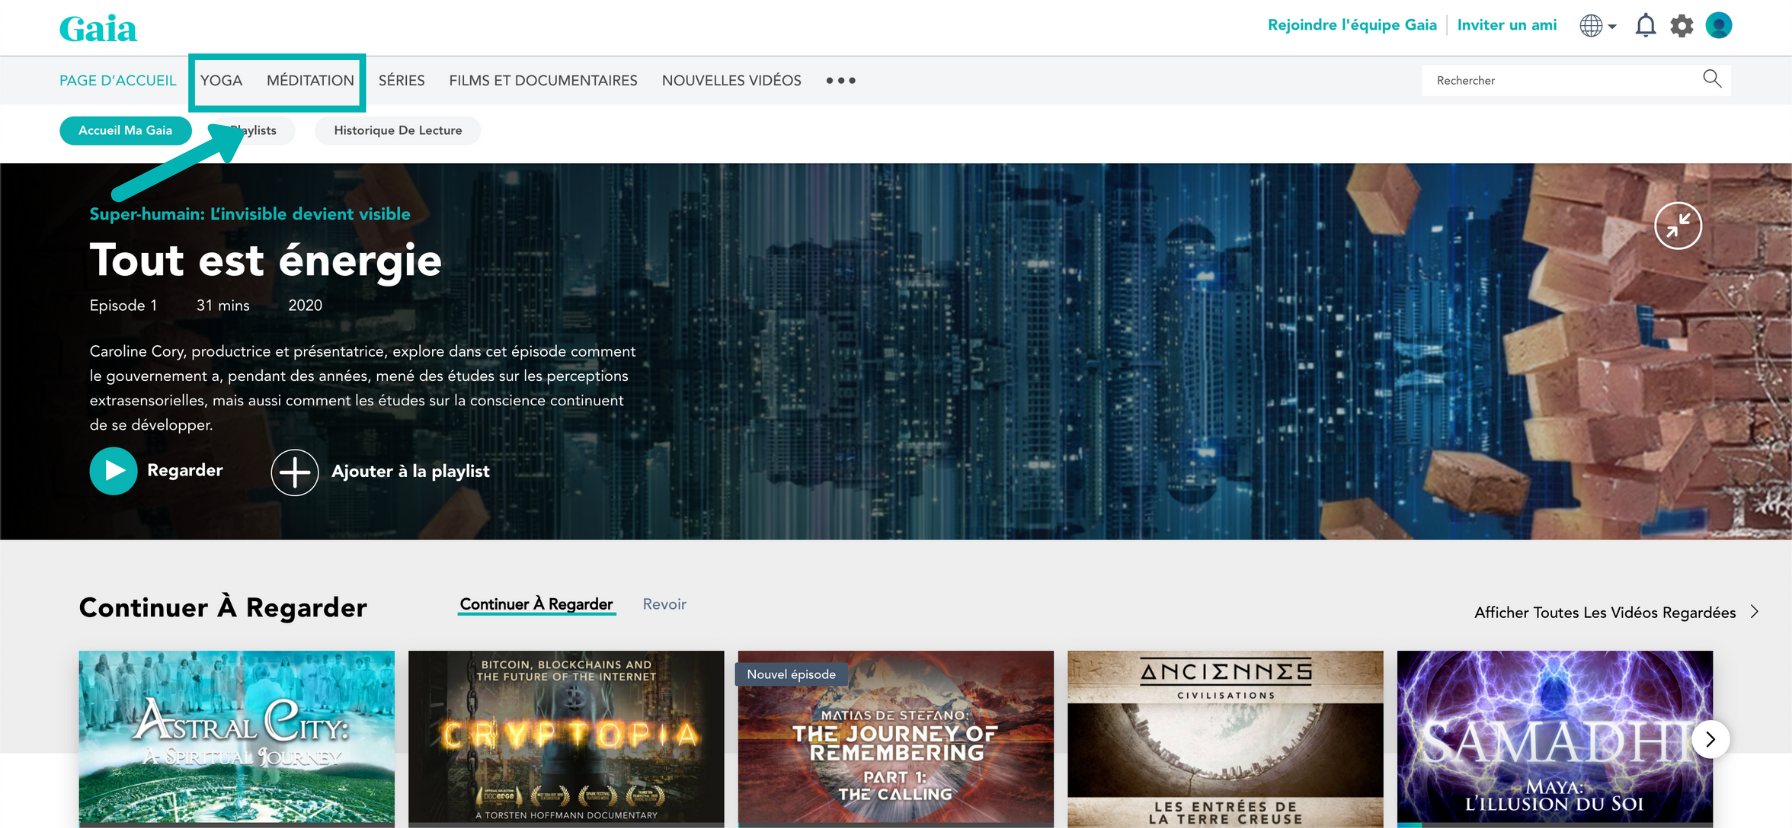This screenshot has width=1792, height=828.
Task: Open Films et Documentaires menu
Action: point(543,80)
